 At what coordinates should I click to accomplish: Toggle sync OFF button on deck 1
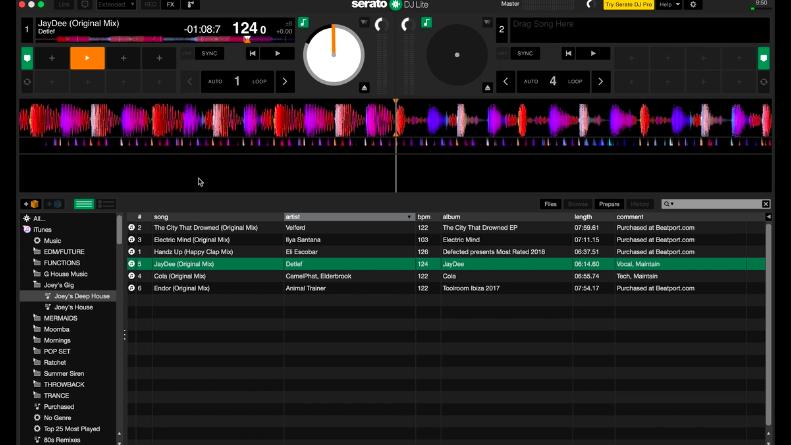(187, 53)
